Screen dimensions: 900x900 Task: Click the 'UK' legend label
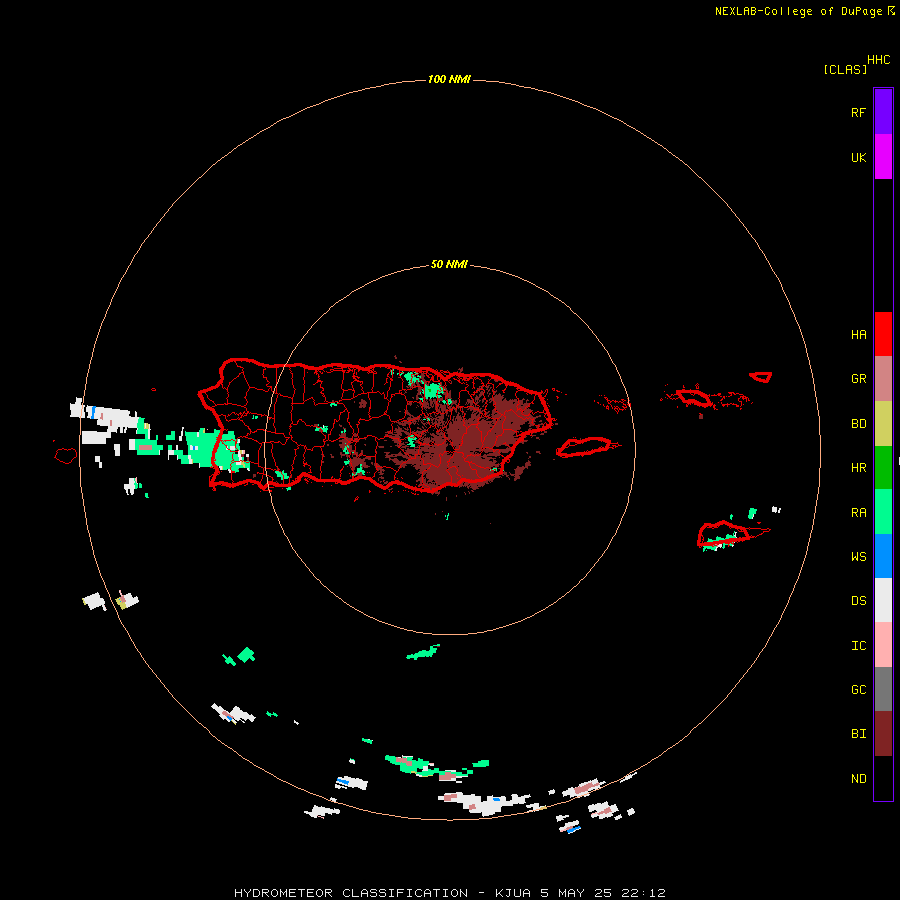point(858,158)
